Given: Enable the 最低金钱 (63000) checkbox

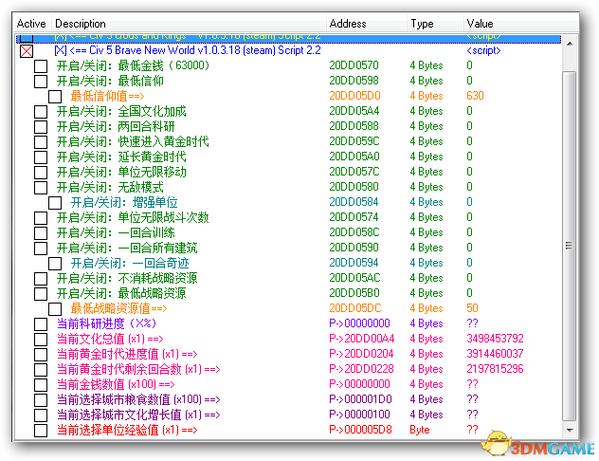Looking at the screenshot, I should tap(40, 66).
